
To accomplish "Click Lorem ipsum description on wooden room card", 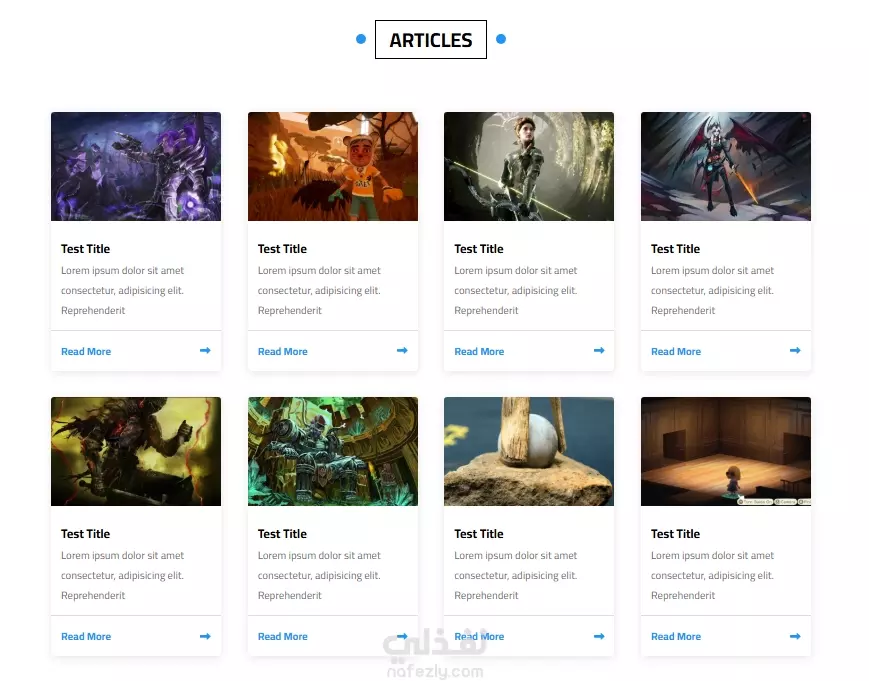I will (x=712, y=575).
